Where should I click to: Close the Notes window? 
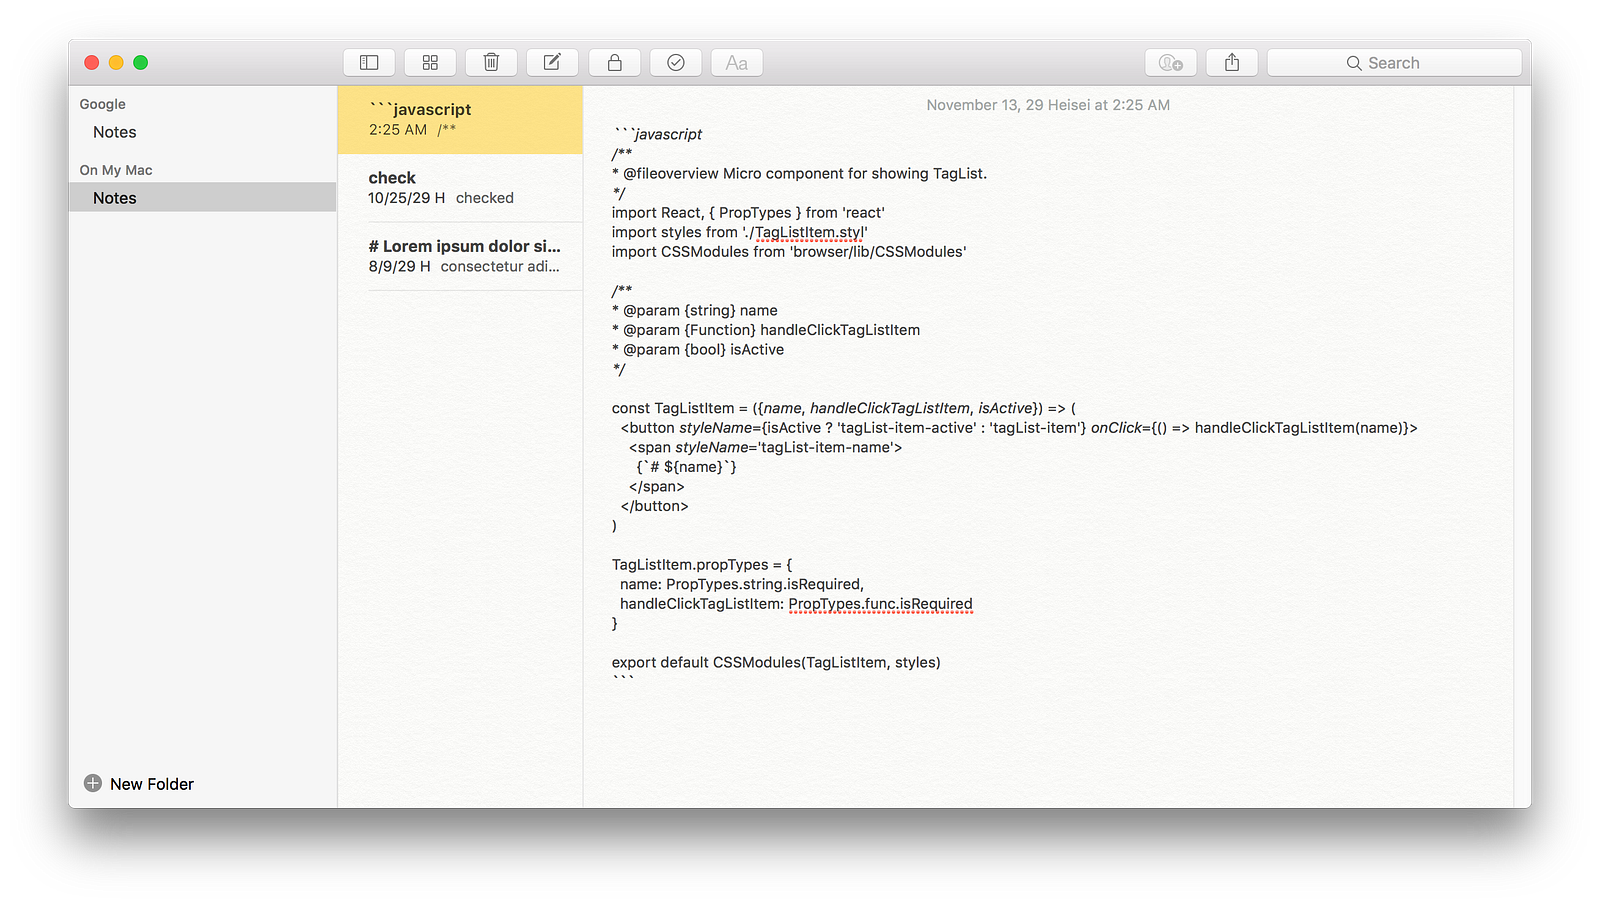92,63
